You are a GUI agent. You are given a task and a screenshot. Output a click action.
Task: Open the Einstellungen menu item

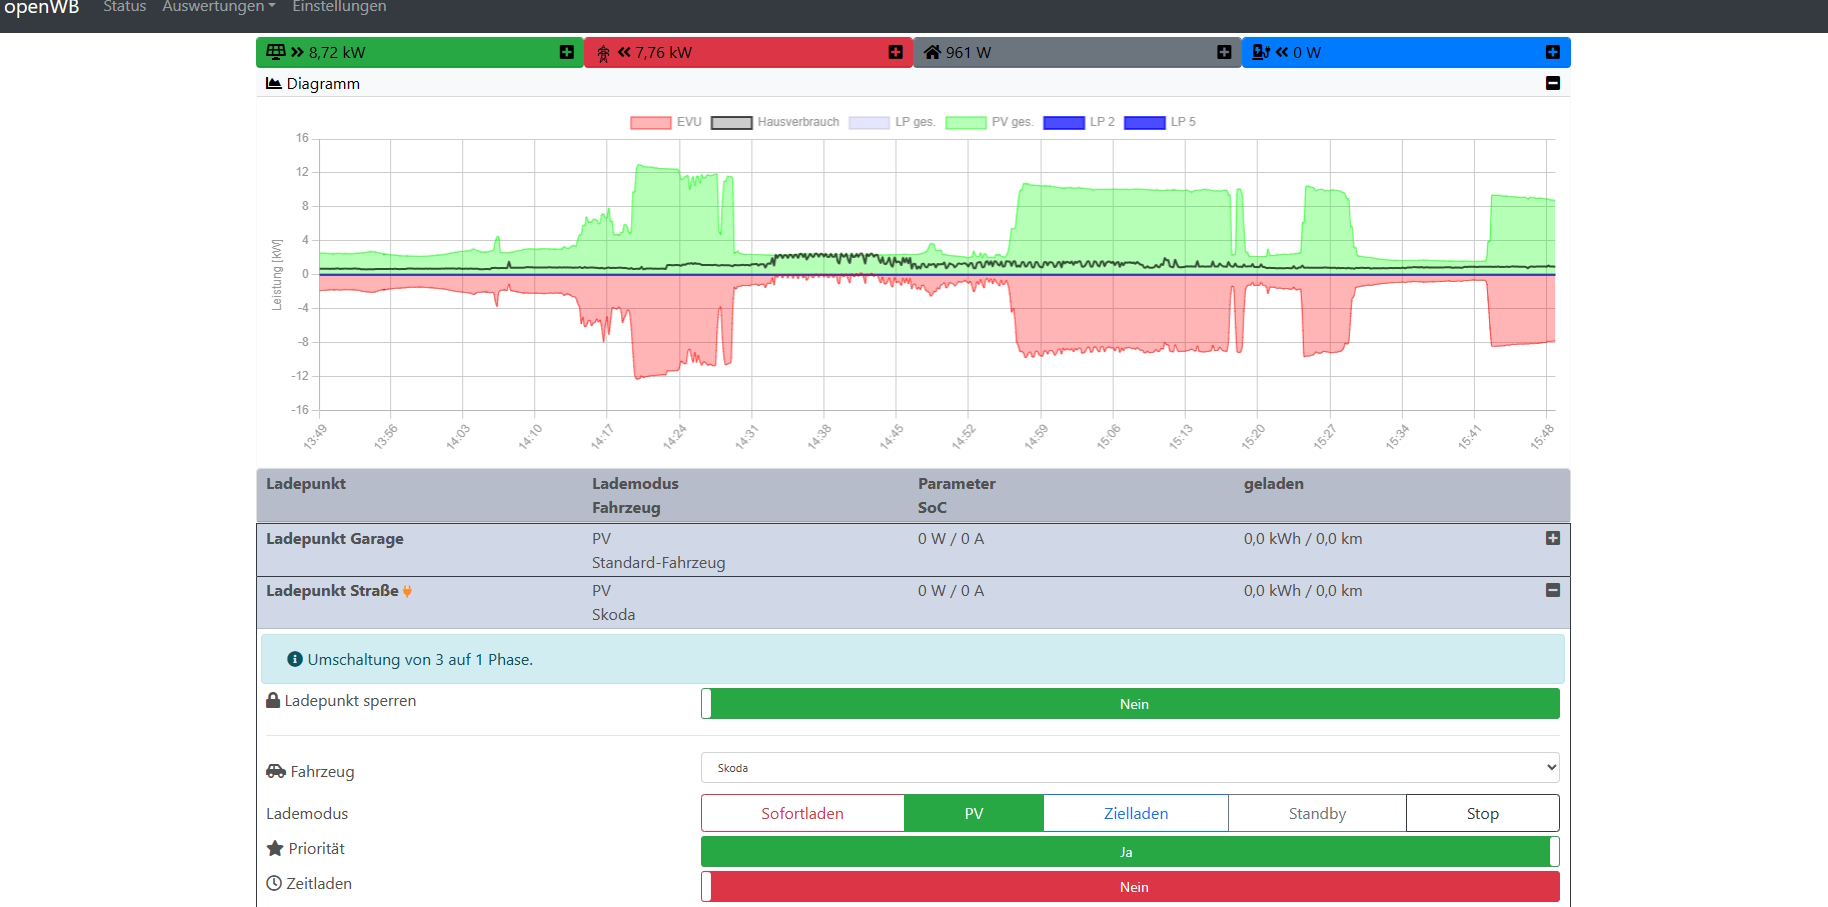(339, 8)
